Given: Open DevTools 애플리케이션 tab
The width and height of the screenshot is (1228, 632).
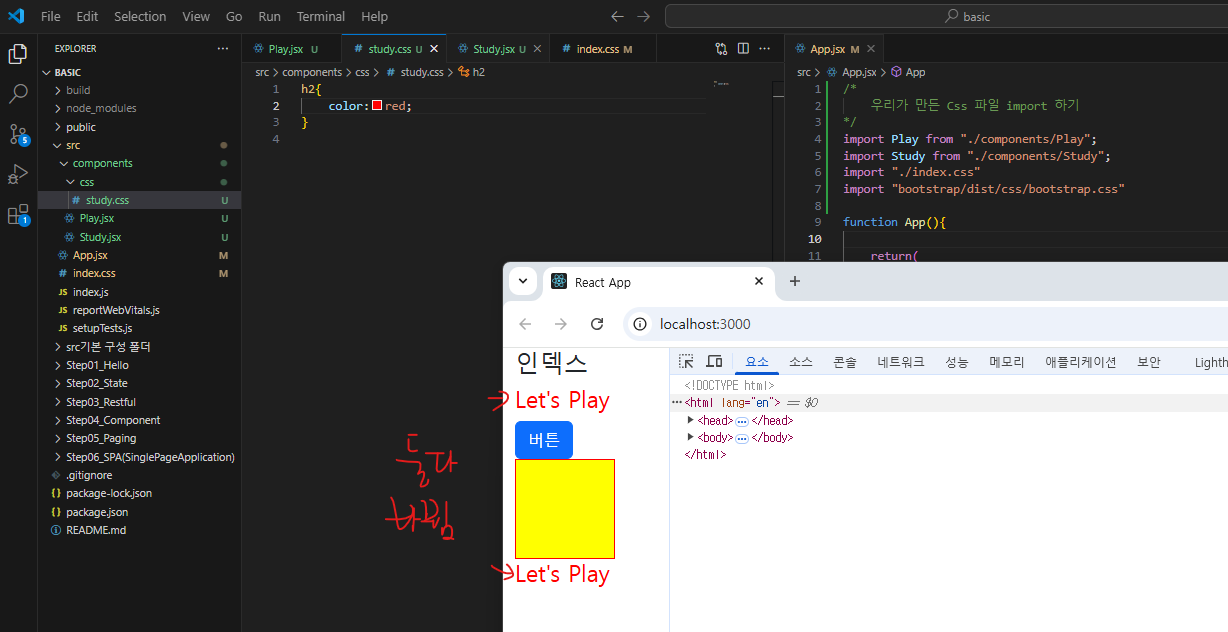Looking at the screenshot, I should pyautogui.click(x=1080, y=362).
